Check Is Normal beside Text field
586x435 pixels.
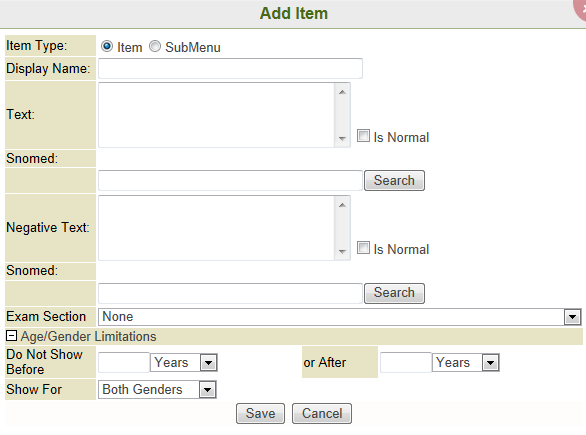363,136
